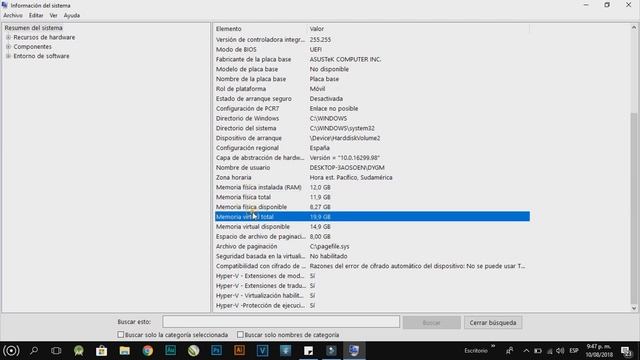Check Buscar solo la categoría seleccionada
Viewport: 640px width, 360px height.
point(120,335)
